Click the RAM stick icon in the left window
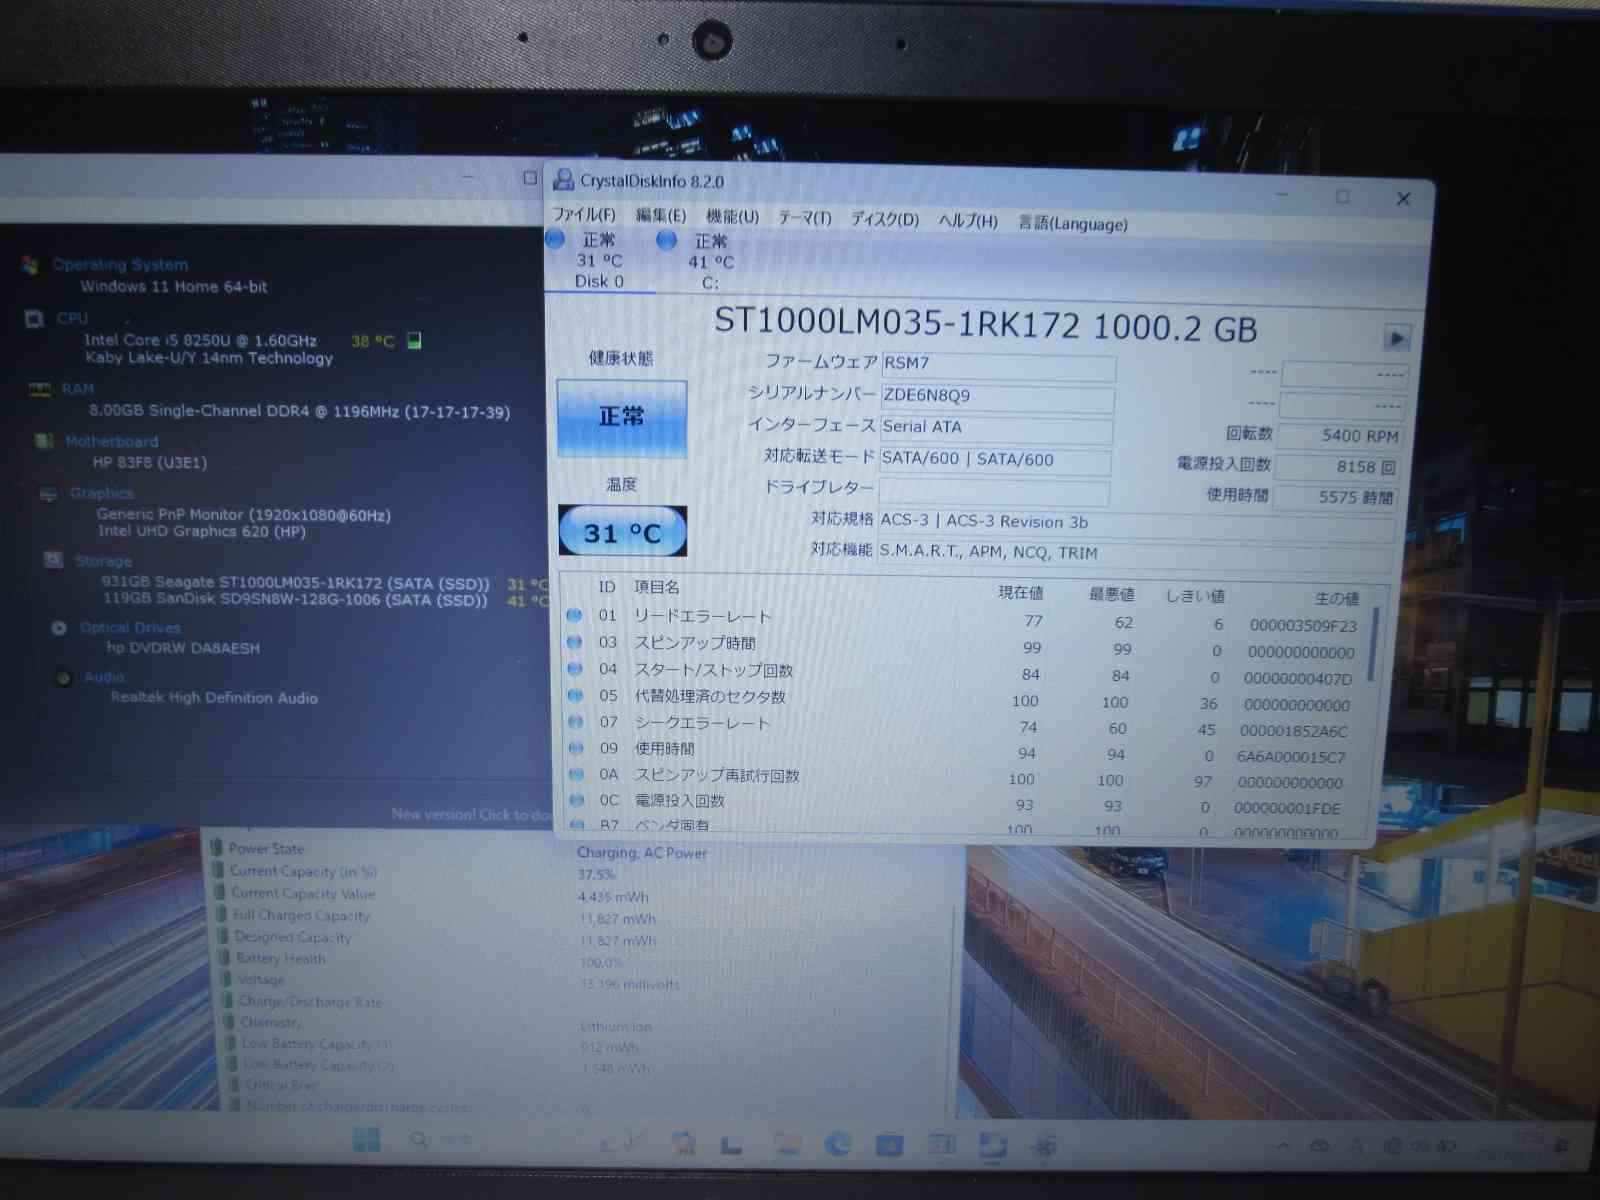Image resolution: width=1600 pixels, height=1200 pixels. click(x=40, y=389)
